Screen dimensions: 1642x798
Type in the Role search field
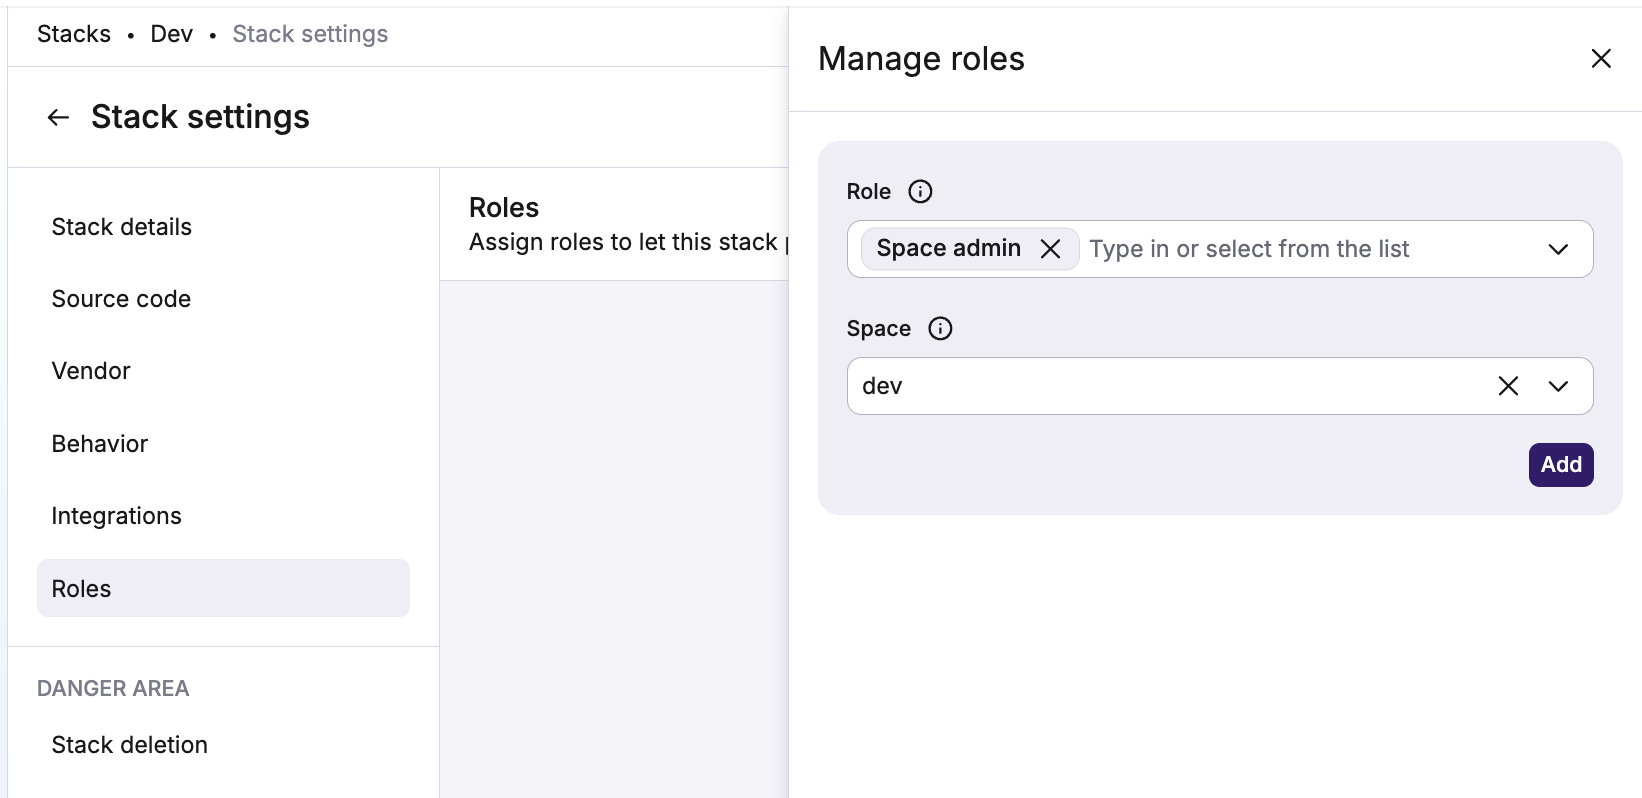click(1300, 249)
